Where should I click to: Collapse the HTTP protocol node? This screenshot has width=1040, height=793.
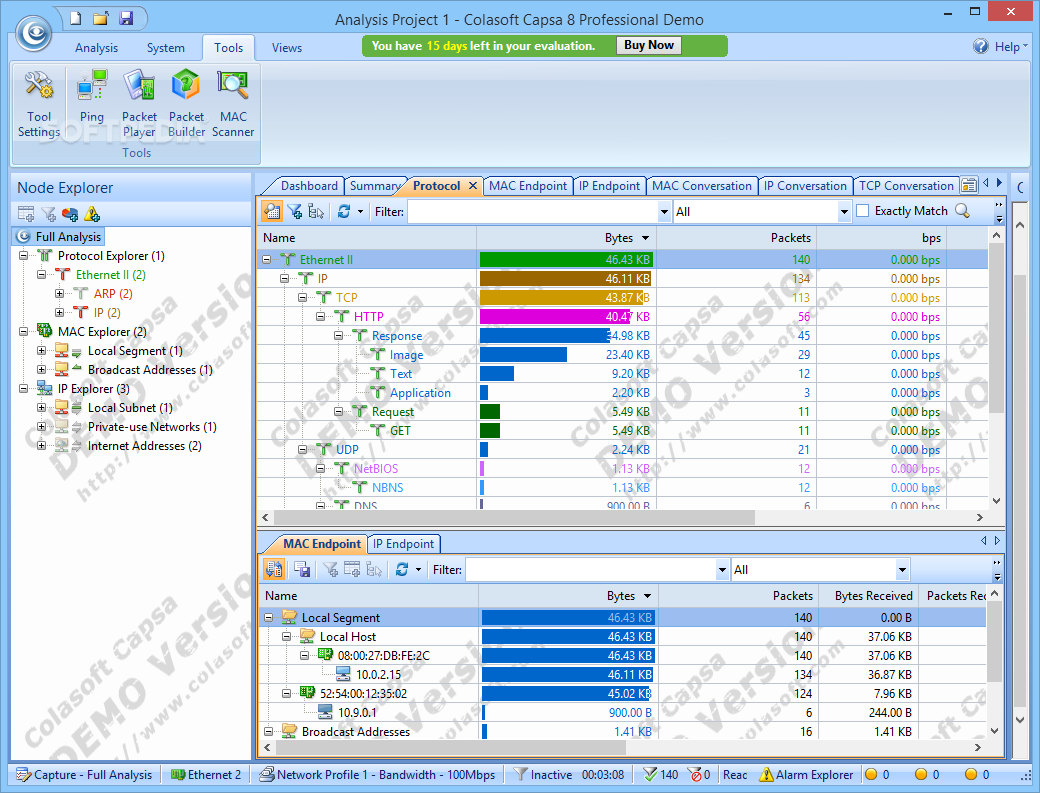point(320,317)
